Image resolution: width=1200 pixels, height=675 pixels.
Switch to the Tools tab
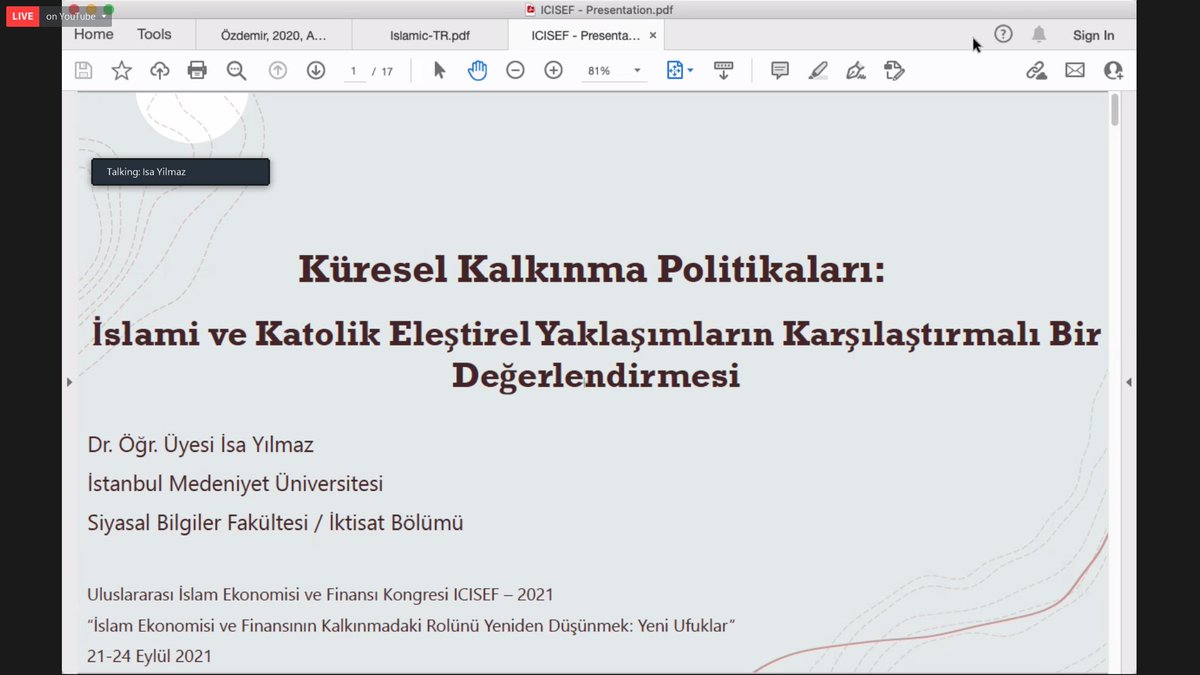154,34
